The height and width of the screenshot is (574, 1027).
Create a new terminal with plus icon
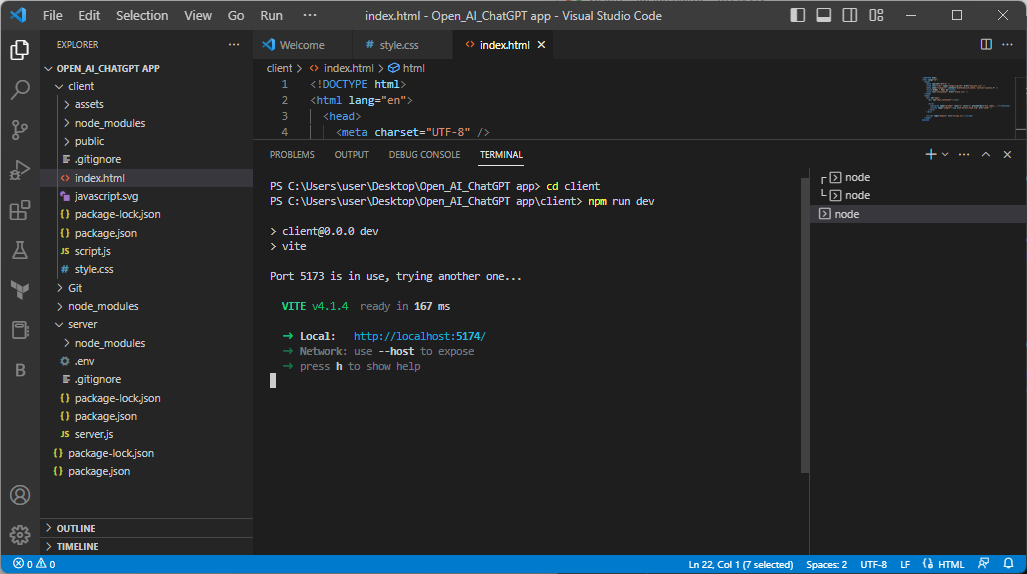tap(930, 154)
